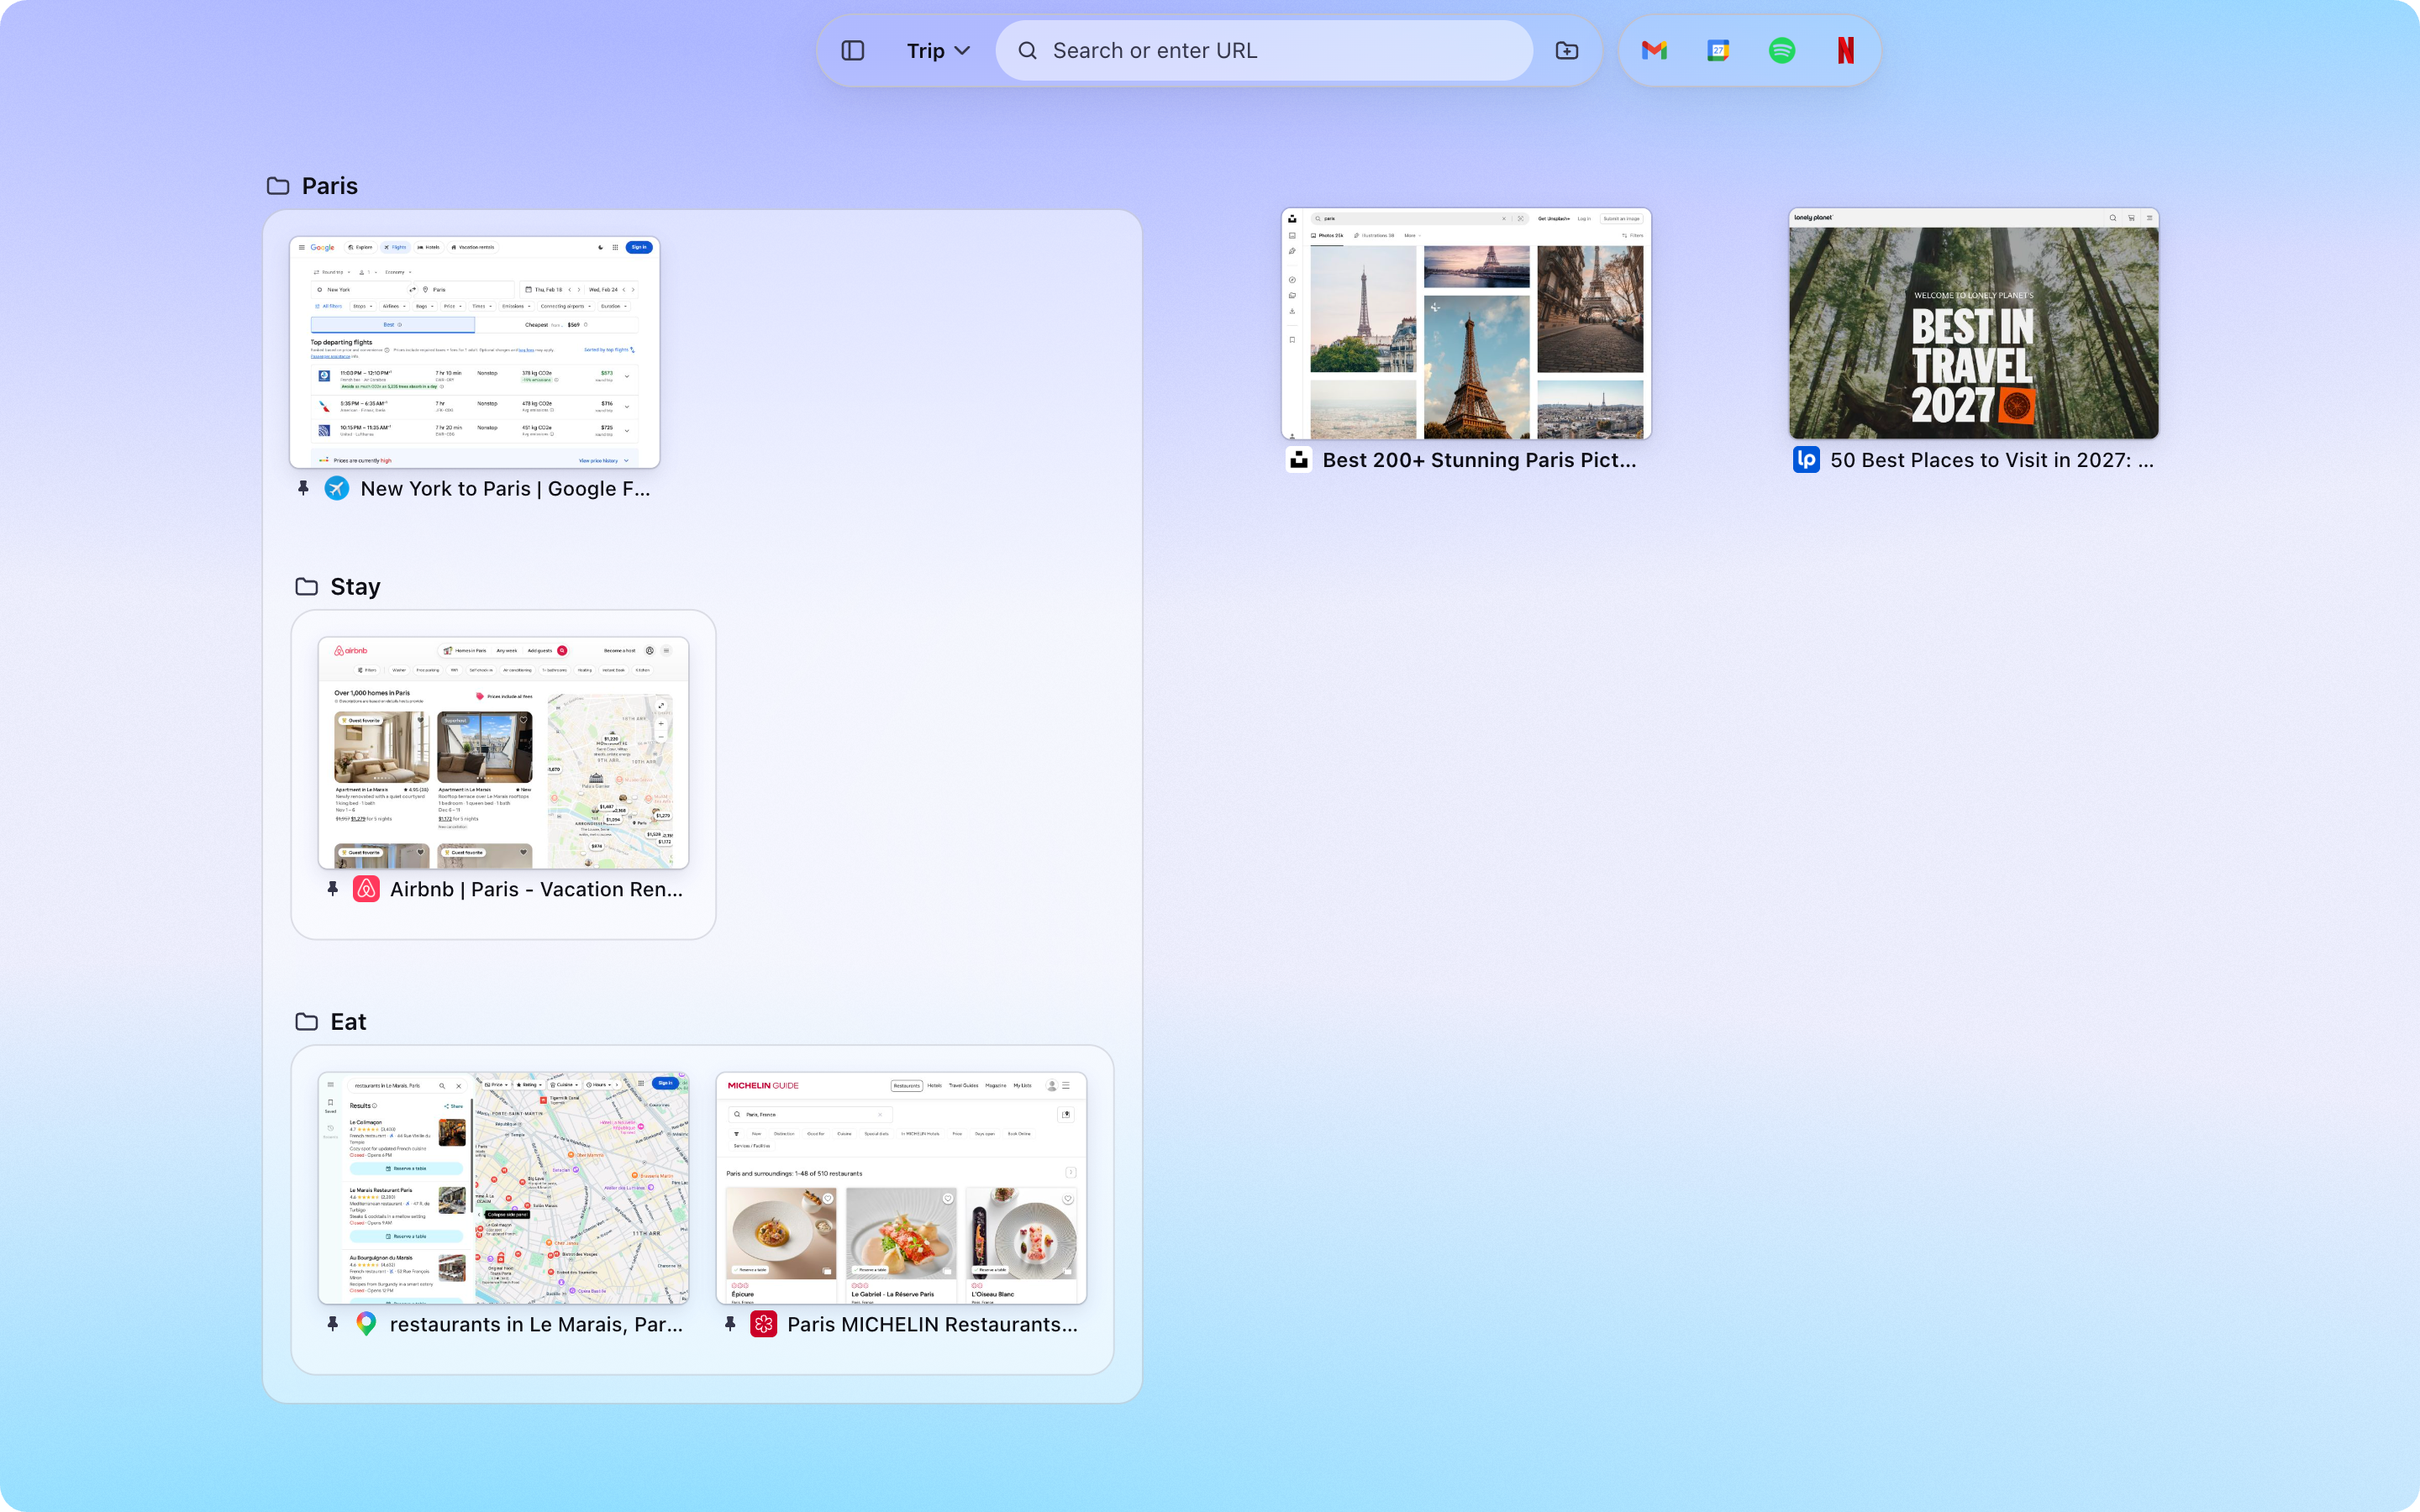Select the Stay folder title
2420x1512 pixels.
356,587
